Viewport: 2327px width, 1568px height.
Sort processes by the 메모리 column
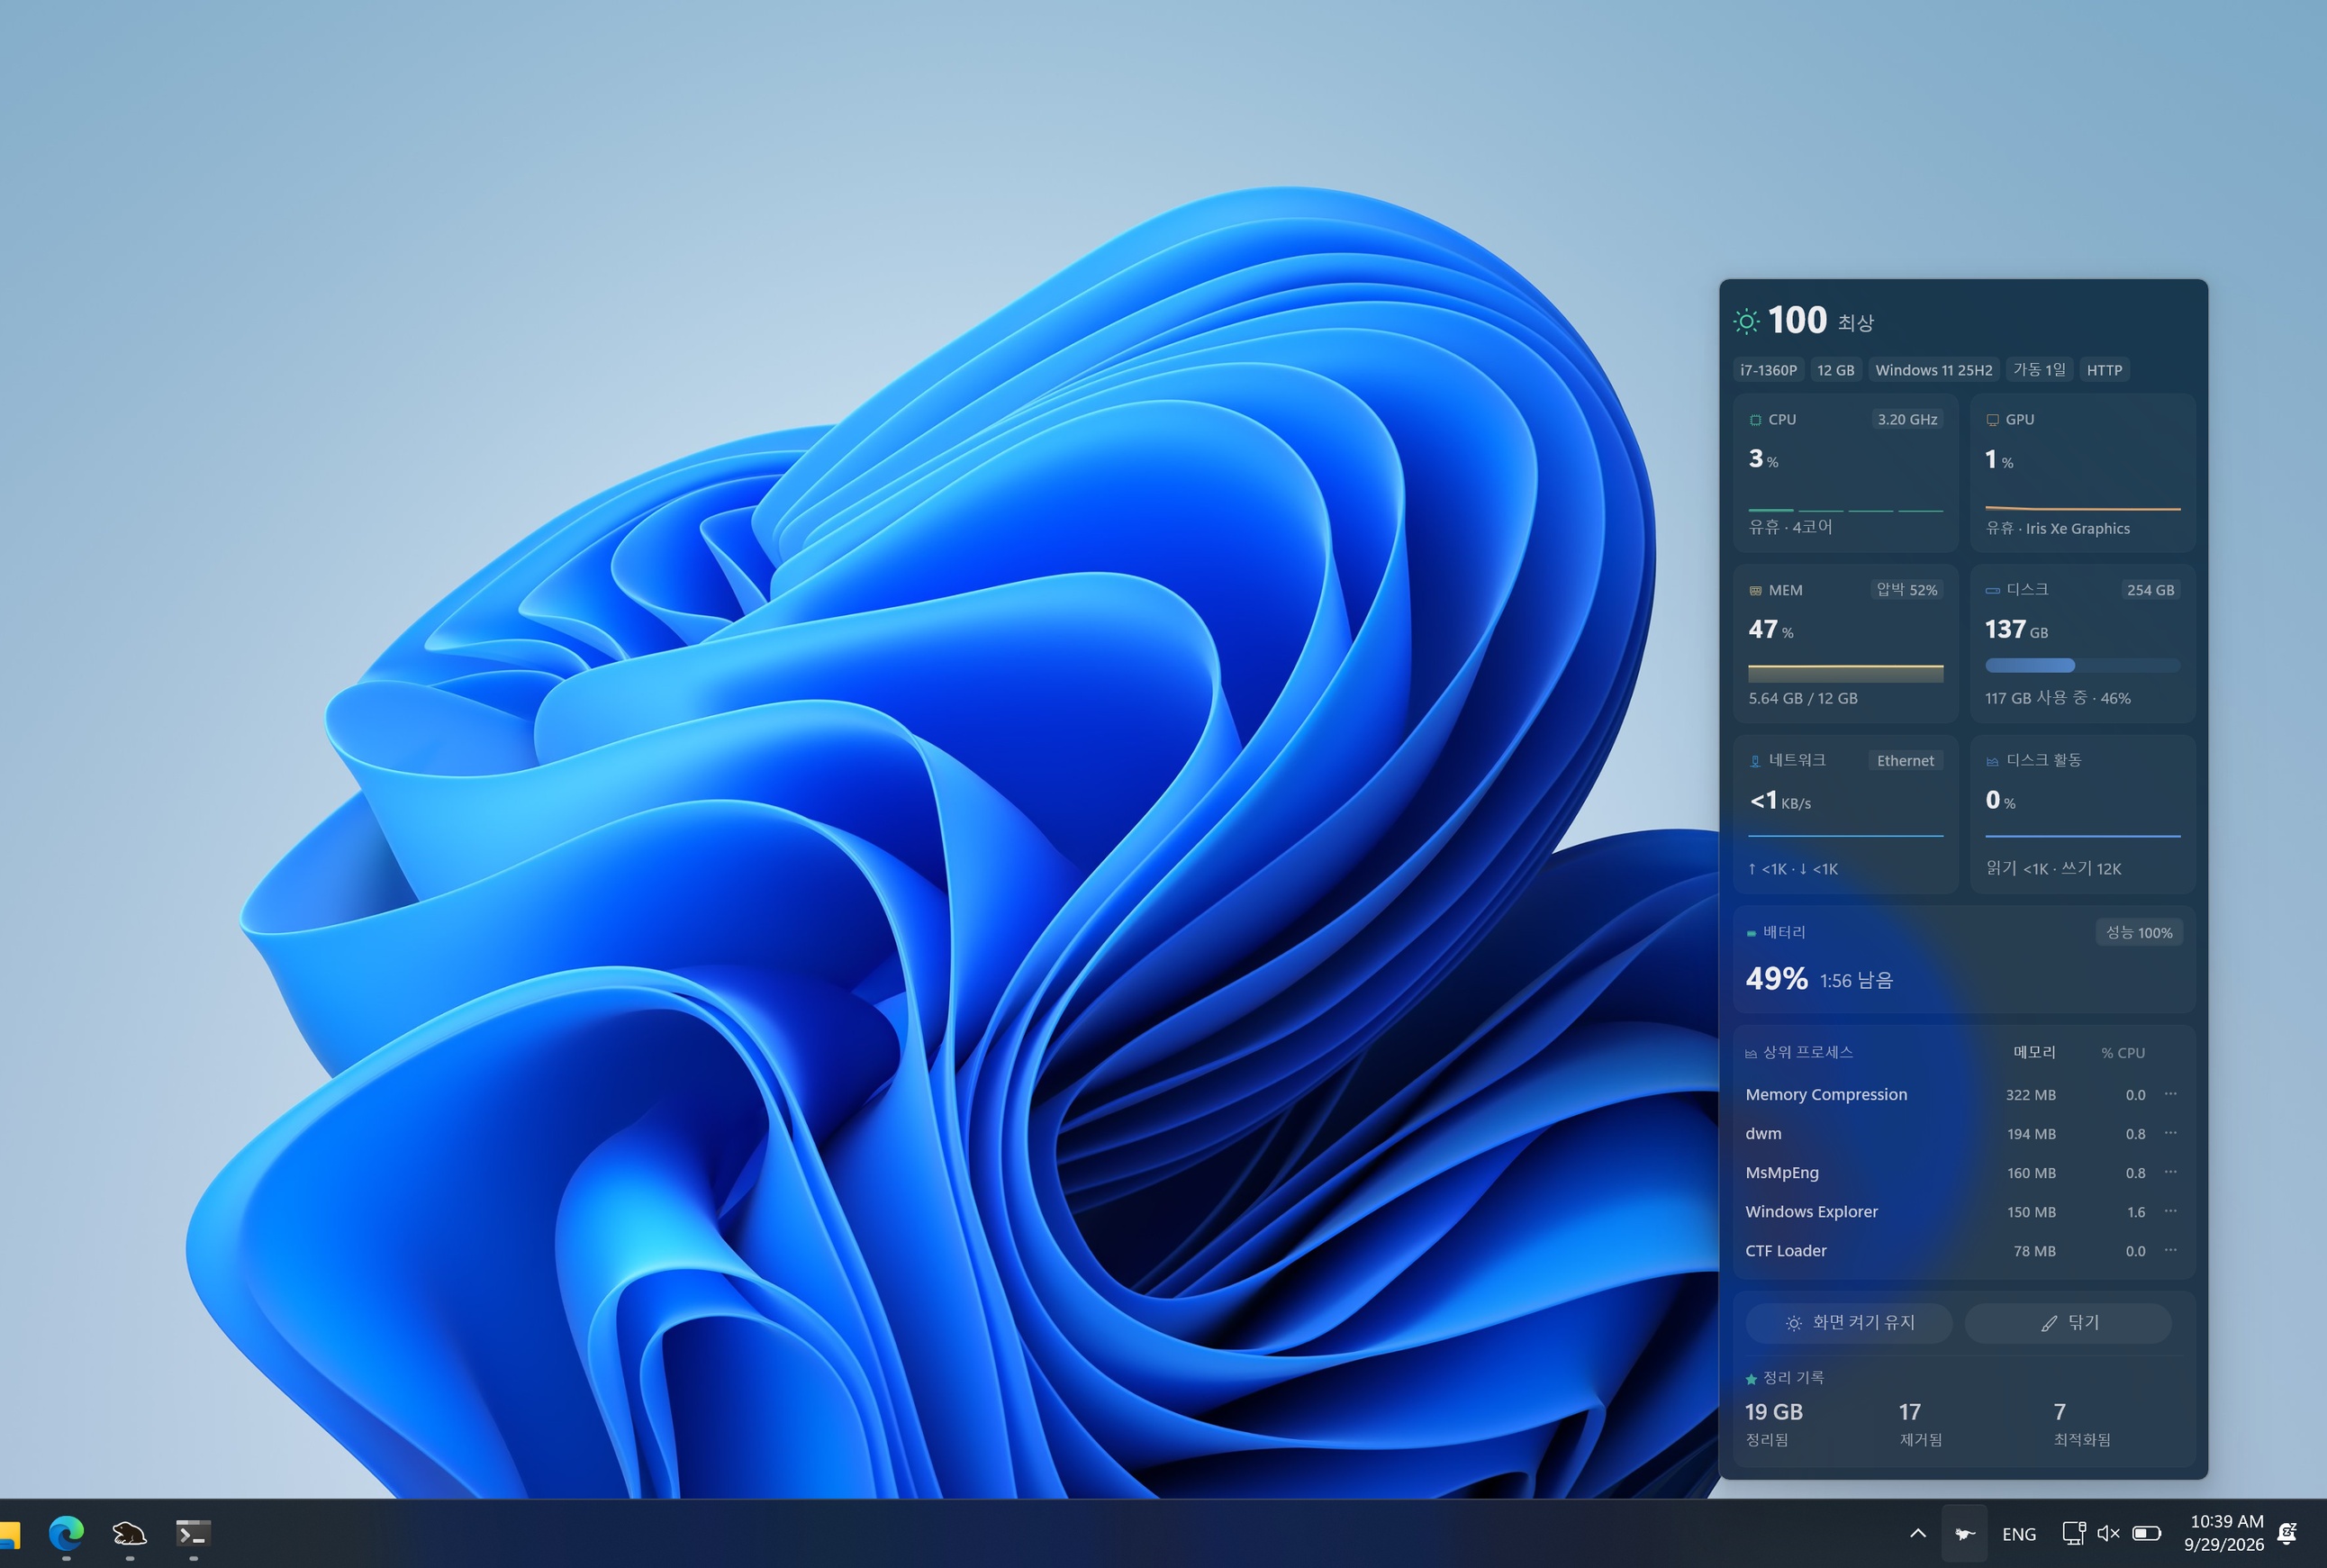tap(2034, 1052)
